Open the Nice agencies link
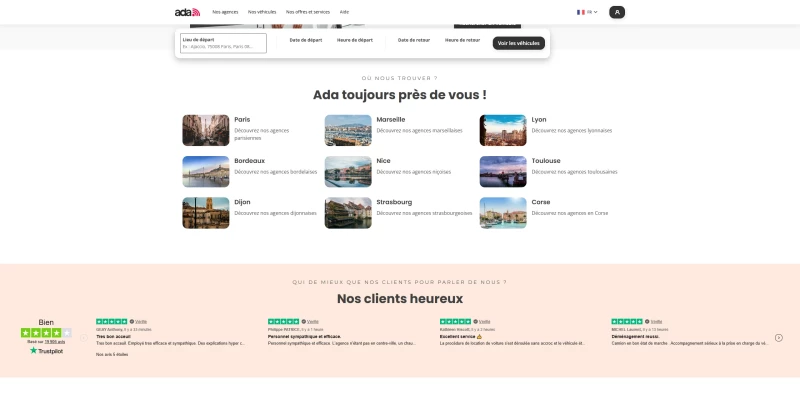Image resolution: width=800 pixels, height=400 pixels. [x=383, y=161]
